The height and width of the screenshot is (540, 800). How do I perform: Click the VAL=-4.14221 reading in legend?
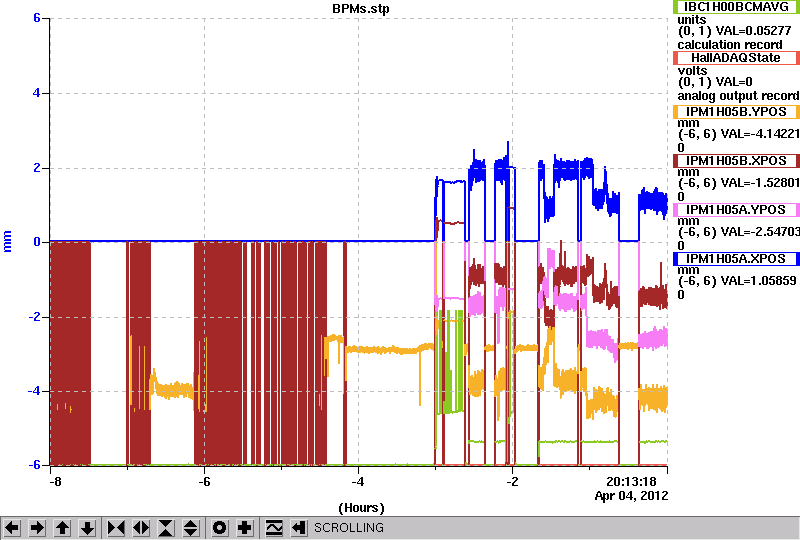coord(760,134)
